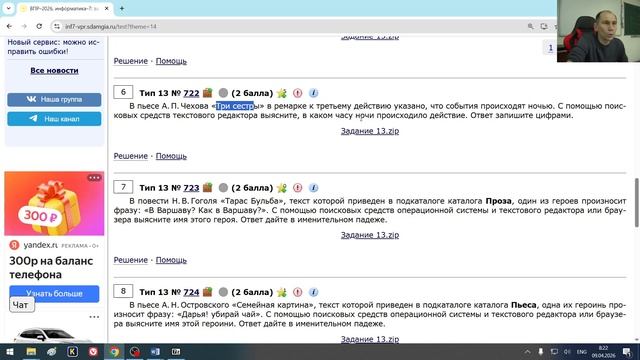
Task: Open the 300 ₽ gift ad image
Action: click(54, 203)
